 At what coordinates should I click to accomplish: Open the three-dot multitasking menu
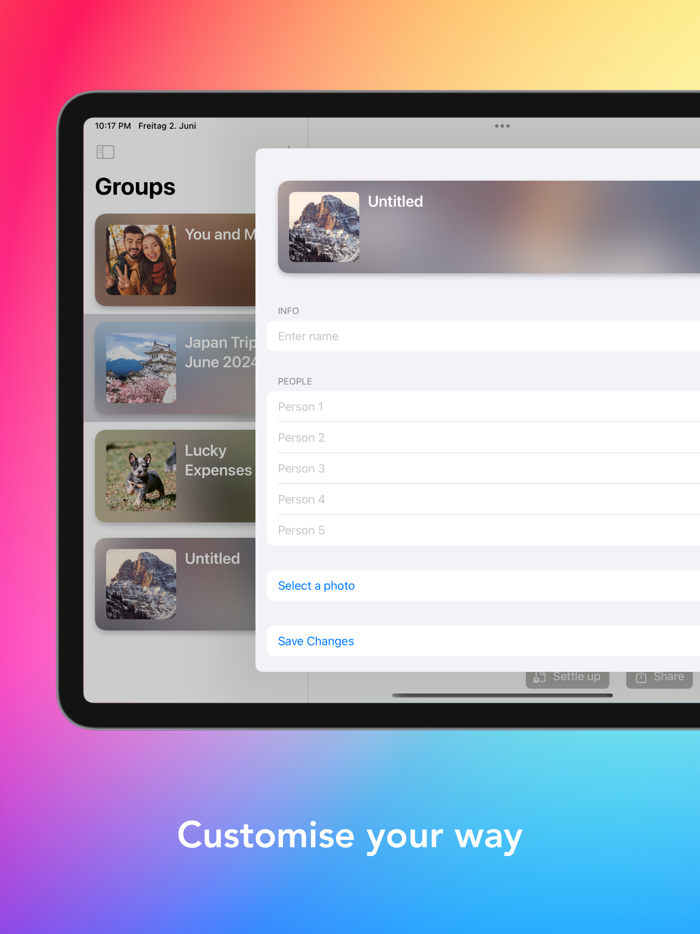[502, 126]
